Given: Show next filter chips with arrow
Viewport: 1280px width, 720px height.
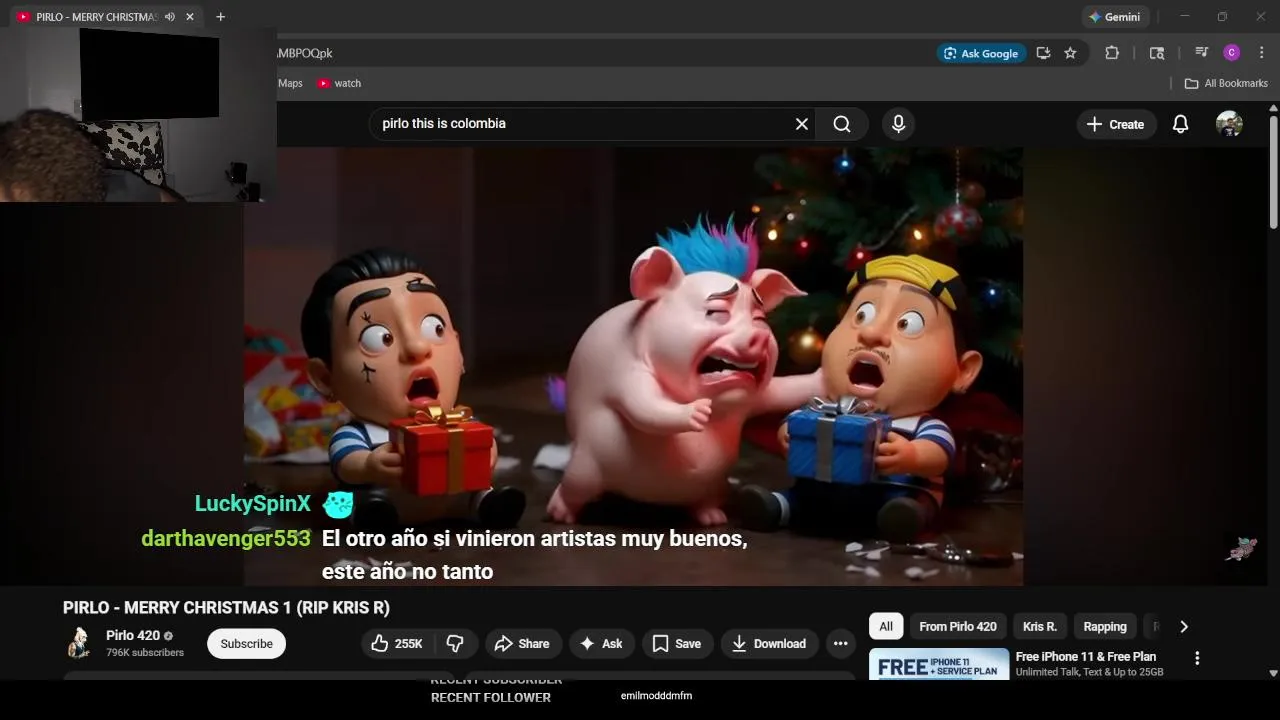Looking at the screenshot, I should 1184,626.
